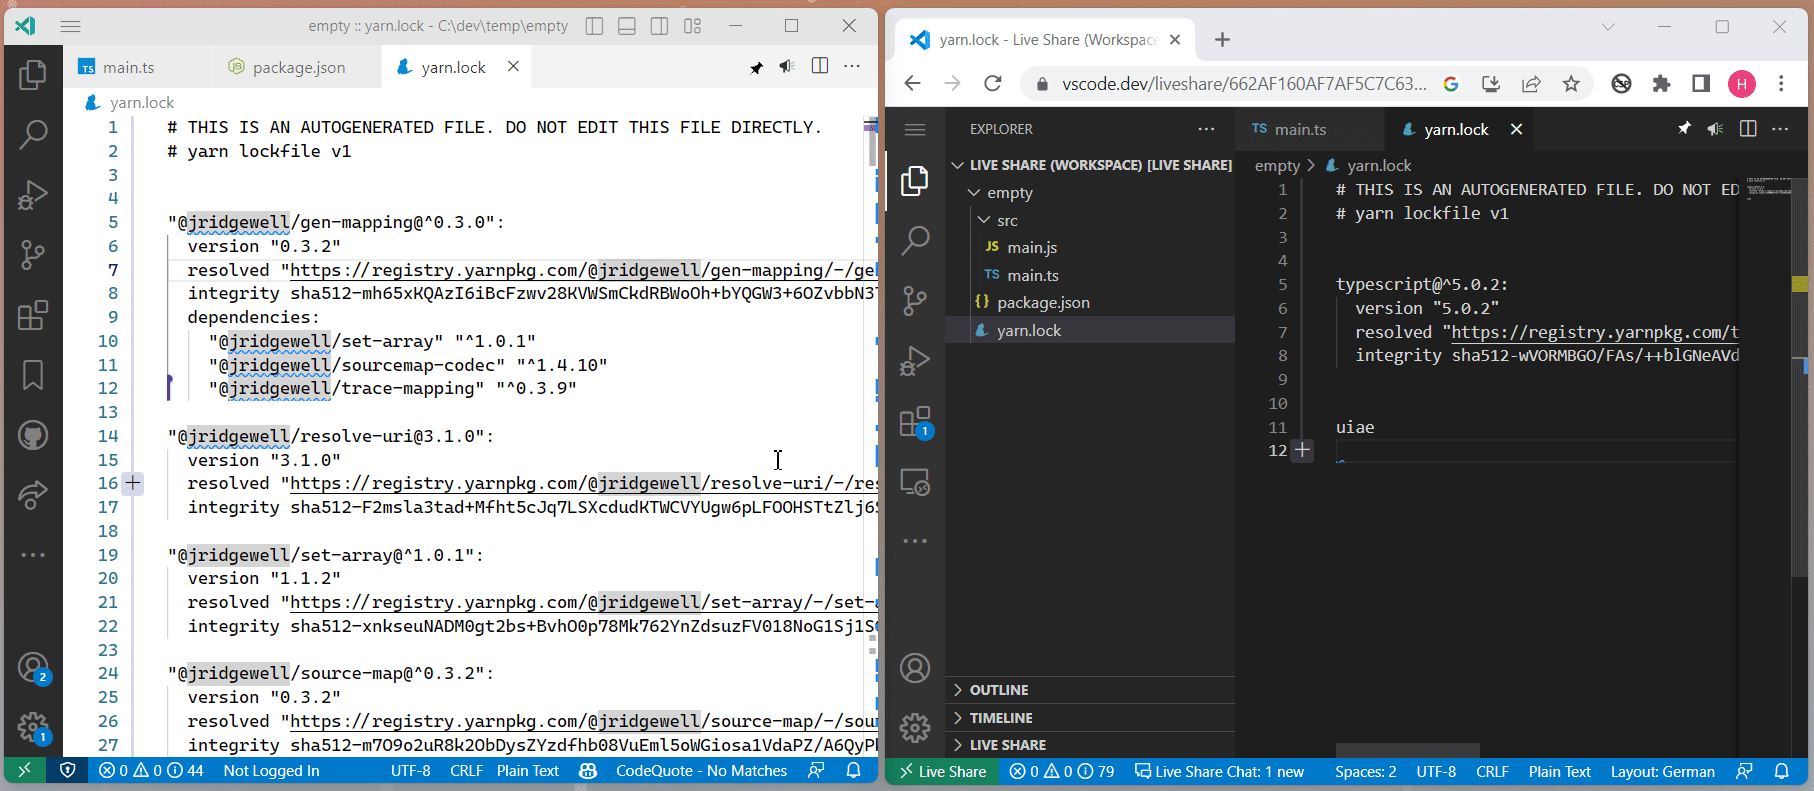Bookmark this page with Chrome star icon

point(1571,84)
